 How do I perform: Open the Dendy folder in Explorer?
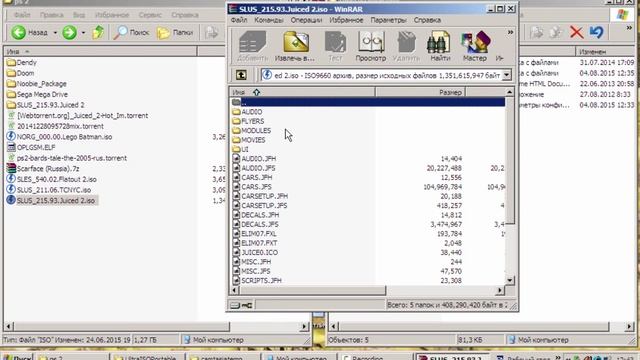pyautogui.click(x=22, y=62)
